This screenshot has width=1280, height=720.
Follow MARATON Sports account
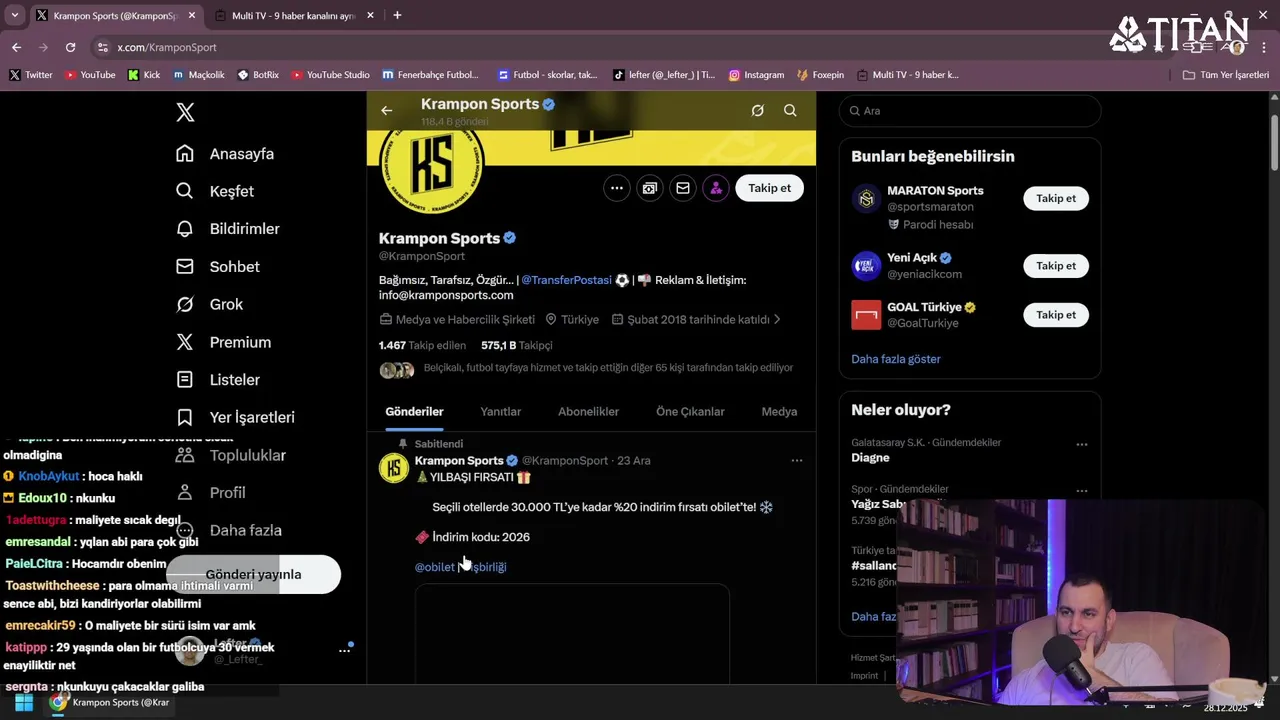[1056, 198]
